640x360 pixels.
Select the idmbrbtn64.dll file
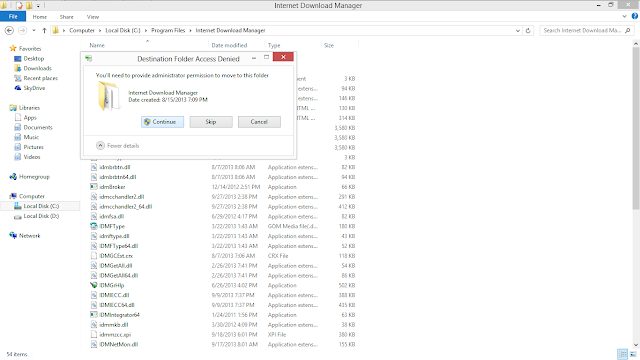point(118,177)
